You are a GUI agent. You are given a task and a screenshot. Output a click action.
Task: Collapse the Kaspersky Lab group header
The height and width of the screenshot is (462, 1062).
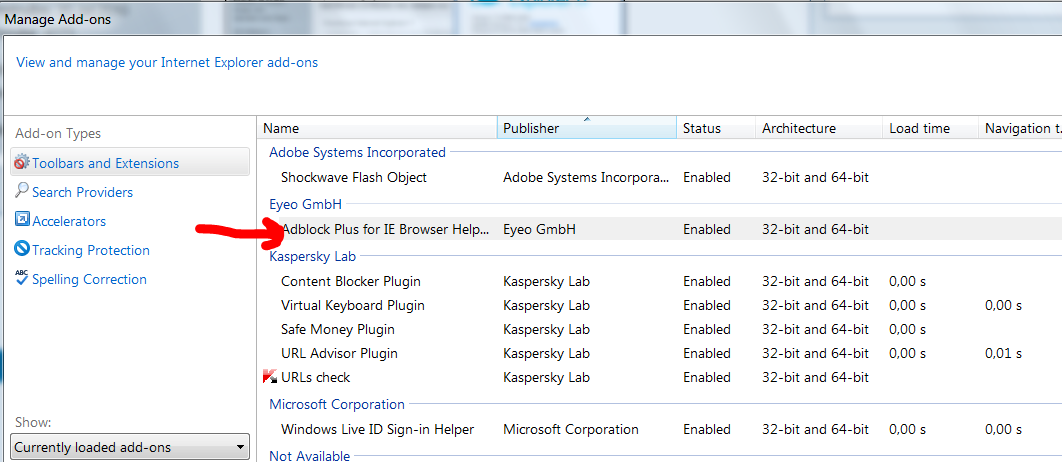click(x=312, y=256)
